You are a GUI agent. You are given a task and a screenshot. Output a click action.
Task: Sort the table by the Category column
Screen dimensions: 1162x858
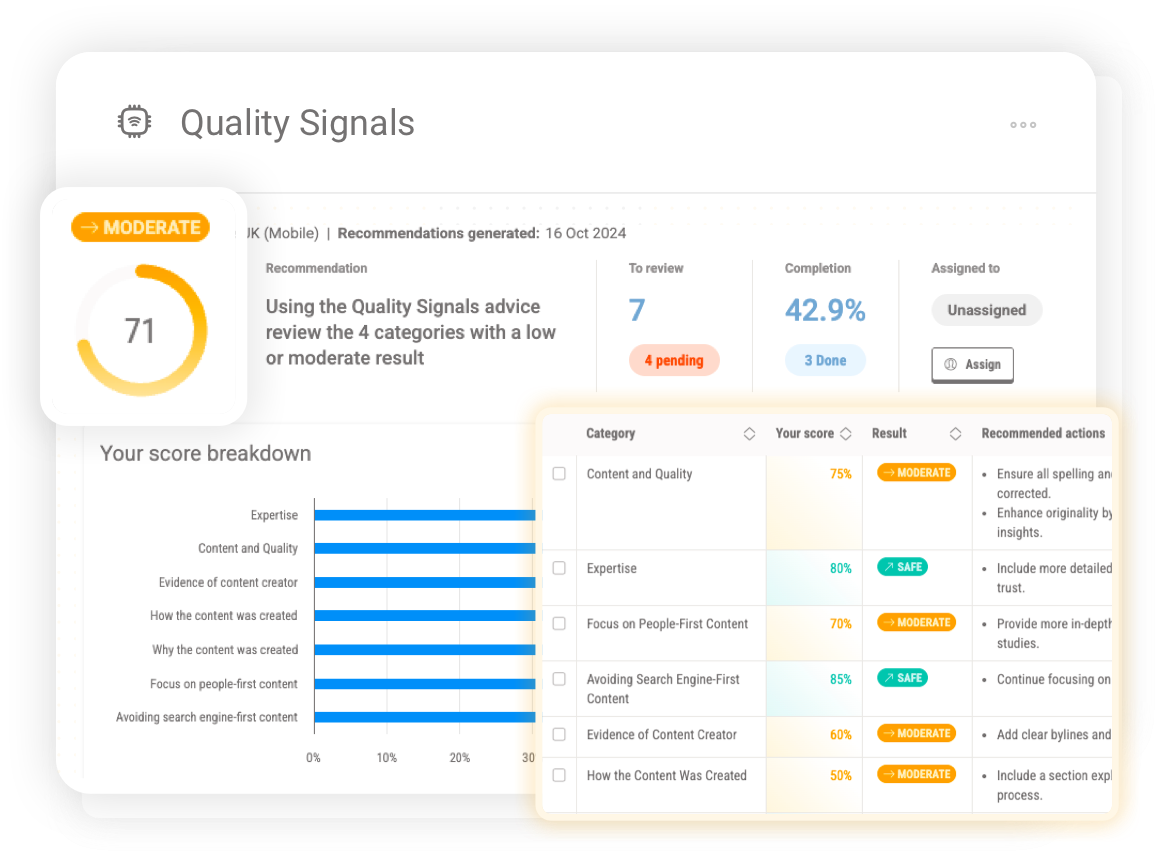coord(749,433)
